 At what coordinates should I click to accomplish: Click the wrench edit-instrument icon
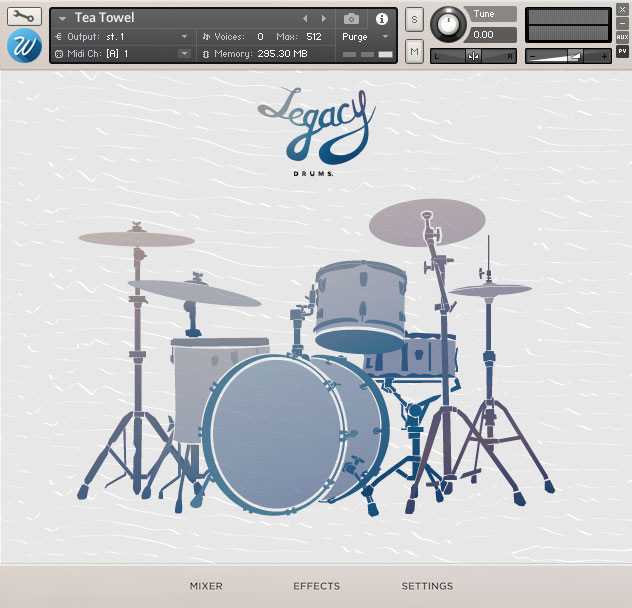[23, 17]
